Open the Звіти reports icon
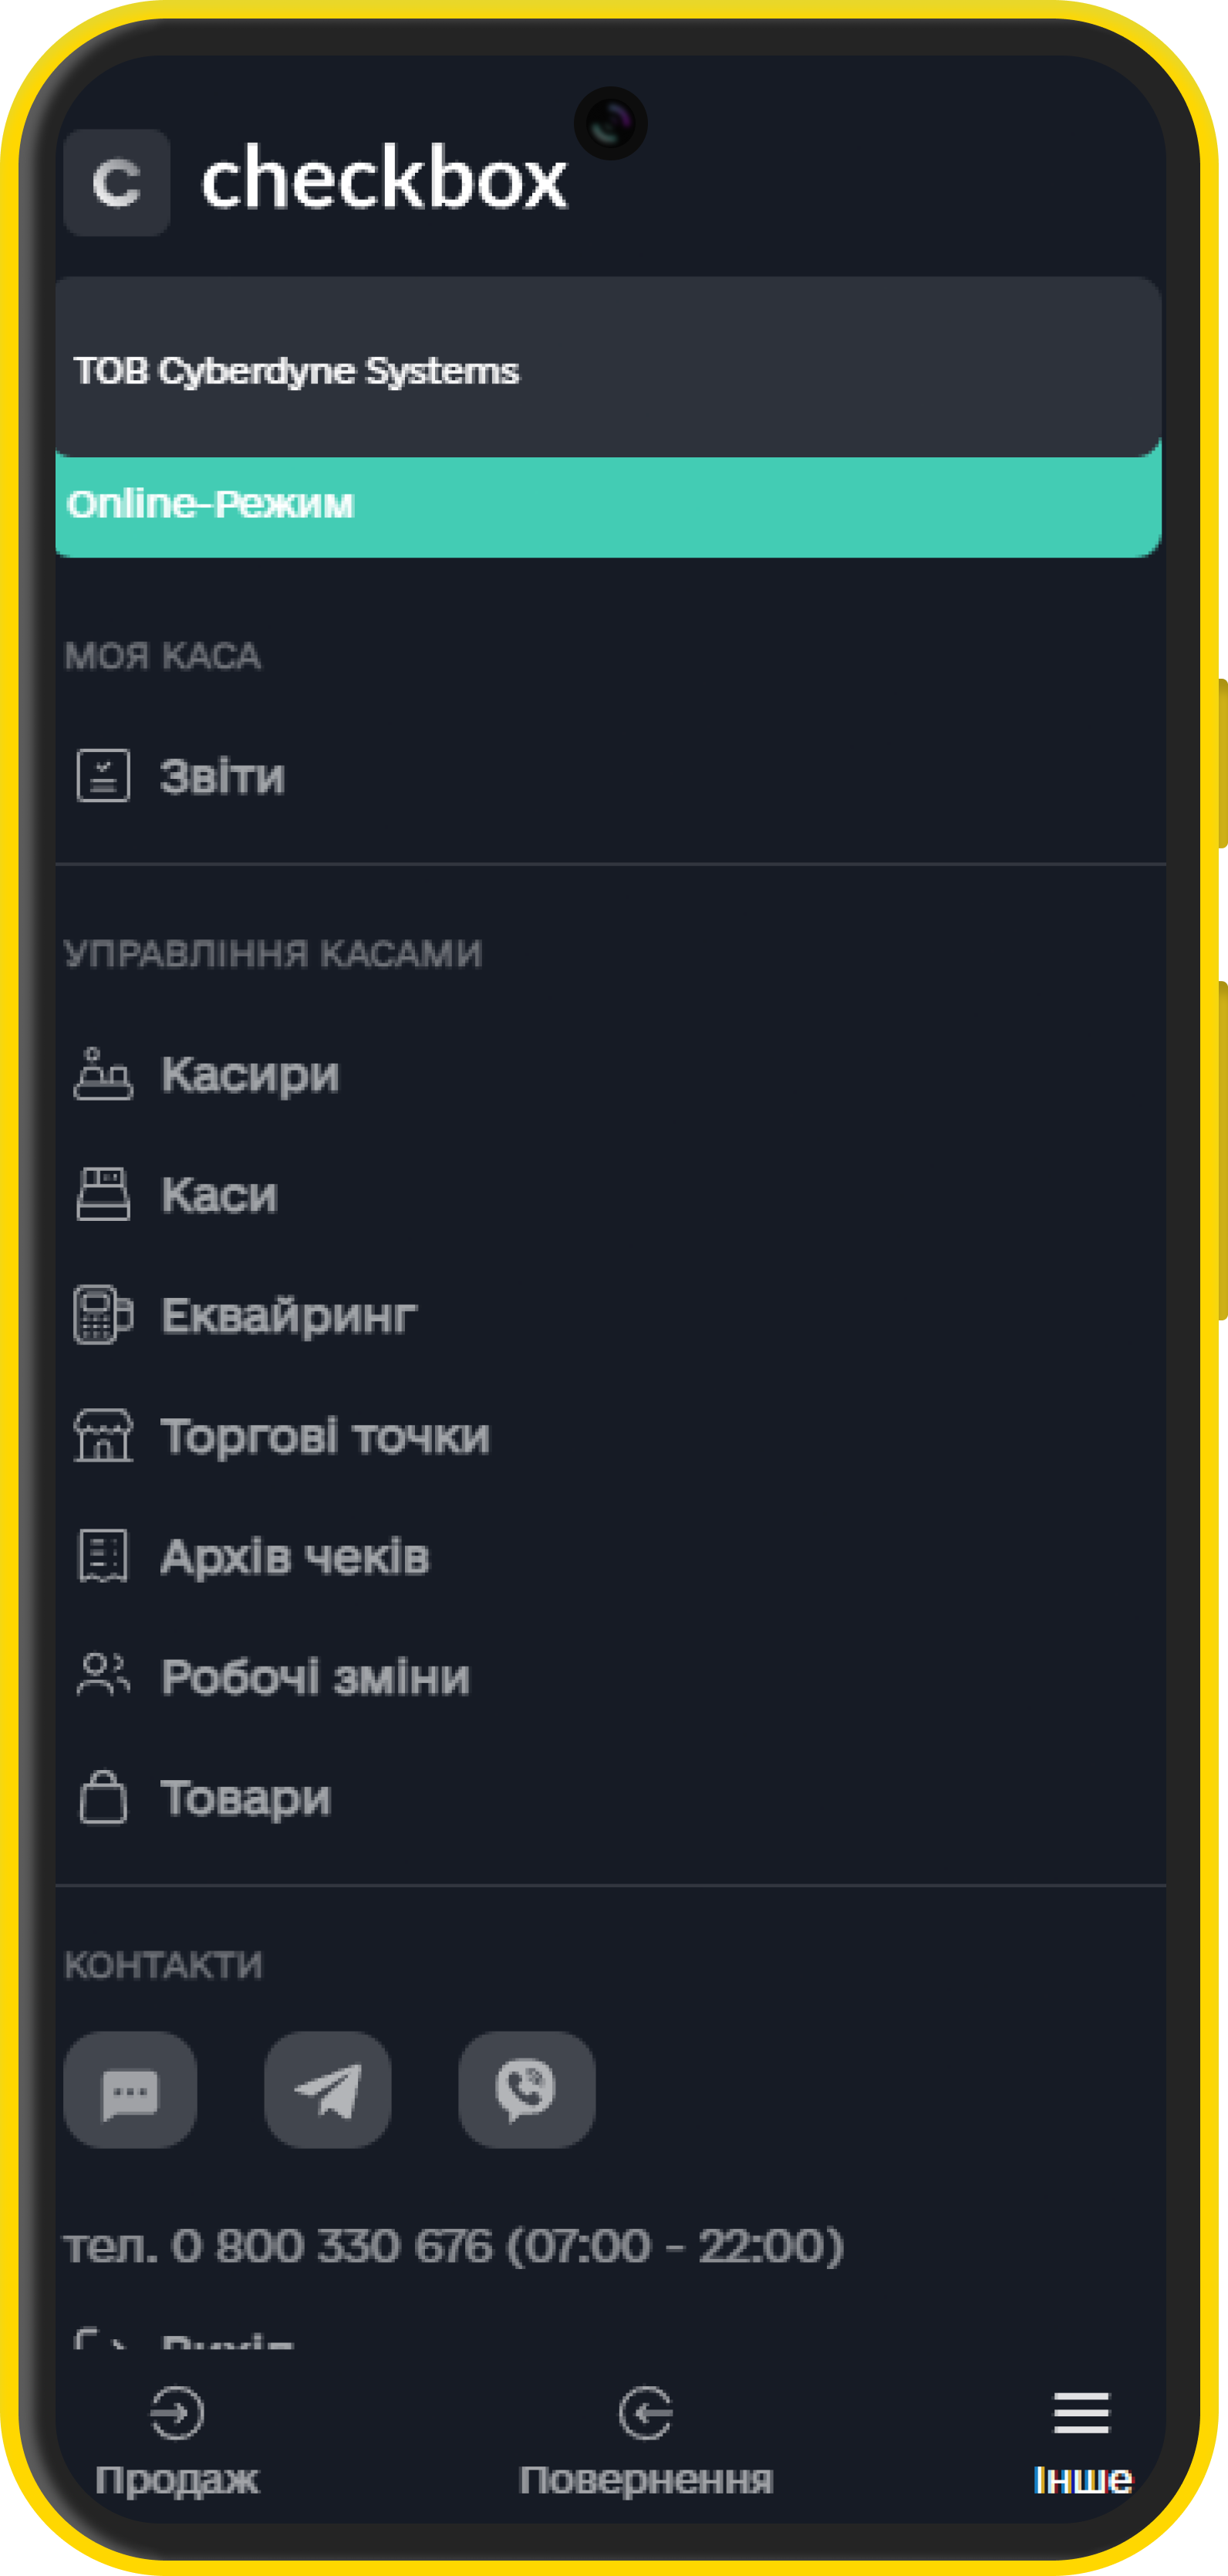1228x2576 pixels. 103,776
